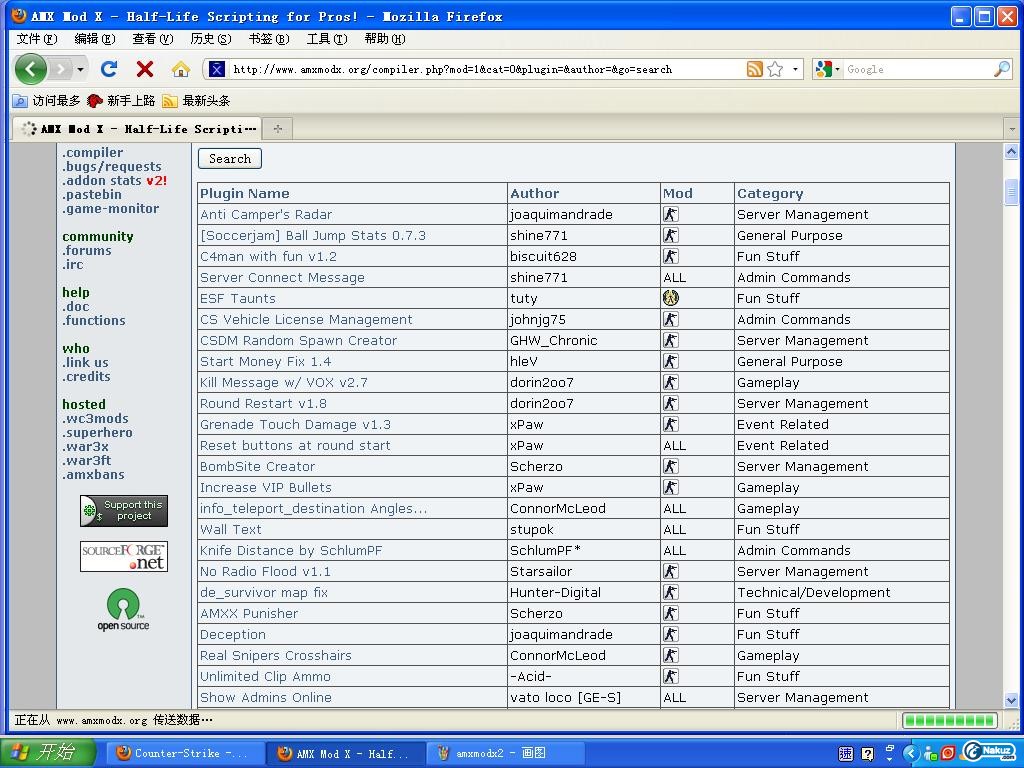Open the list all tabs dropdown

coord(1012,129)
